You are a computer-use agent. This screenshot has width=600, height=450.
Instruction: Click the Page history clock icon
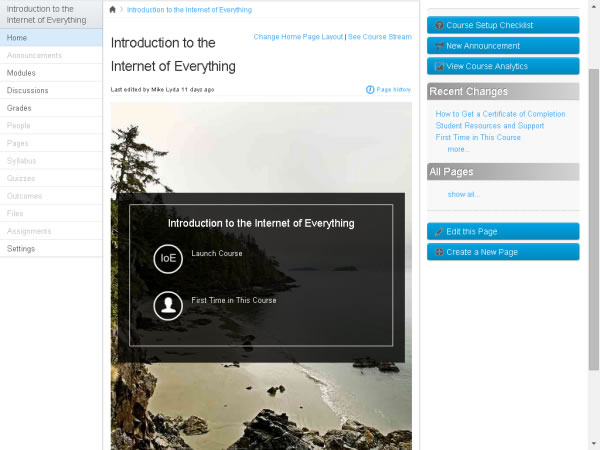[370, 90]
